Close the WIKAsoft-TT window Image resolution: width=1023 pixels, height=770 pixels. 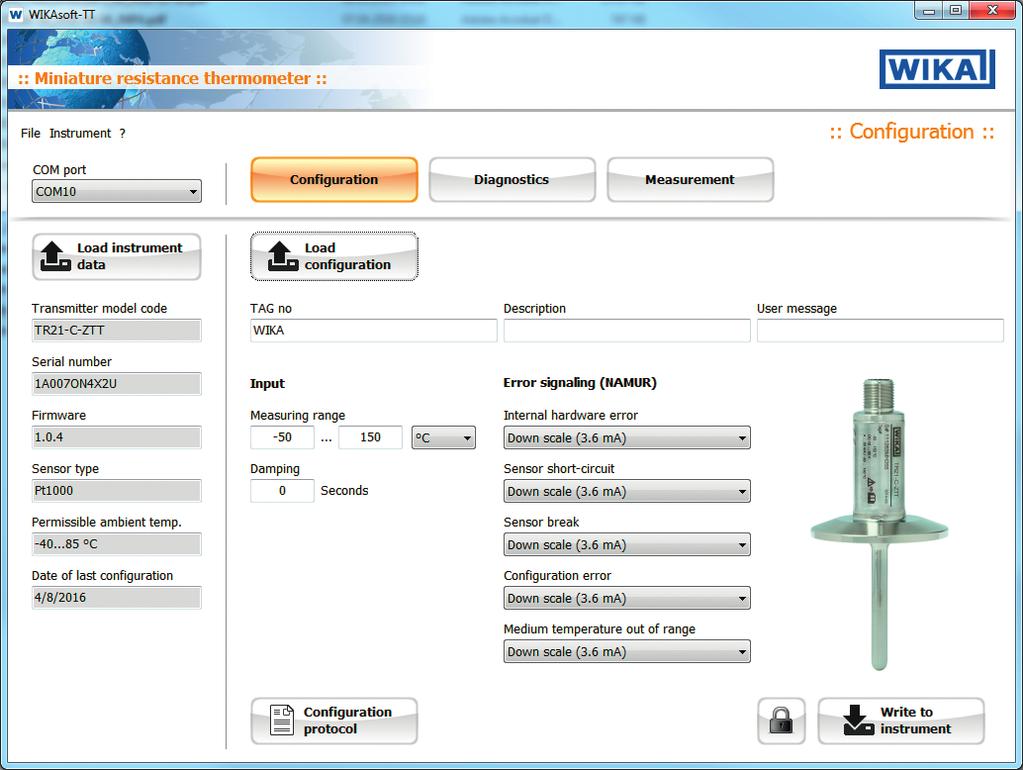tap(993, 10)
